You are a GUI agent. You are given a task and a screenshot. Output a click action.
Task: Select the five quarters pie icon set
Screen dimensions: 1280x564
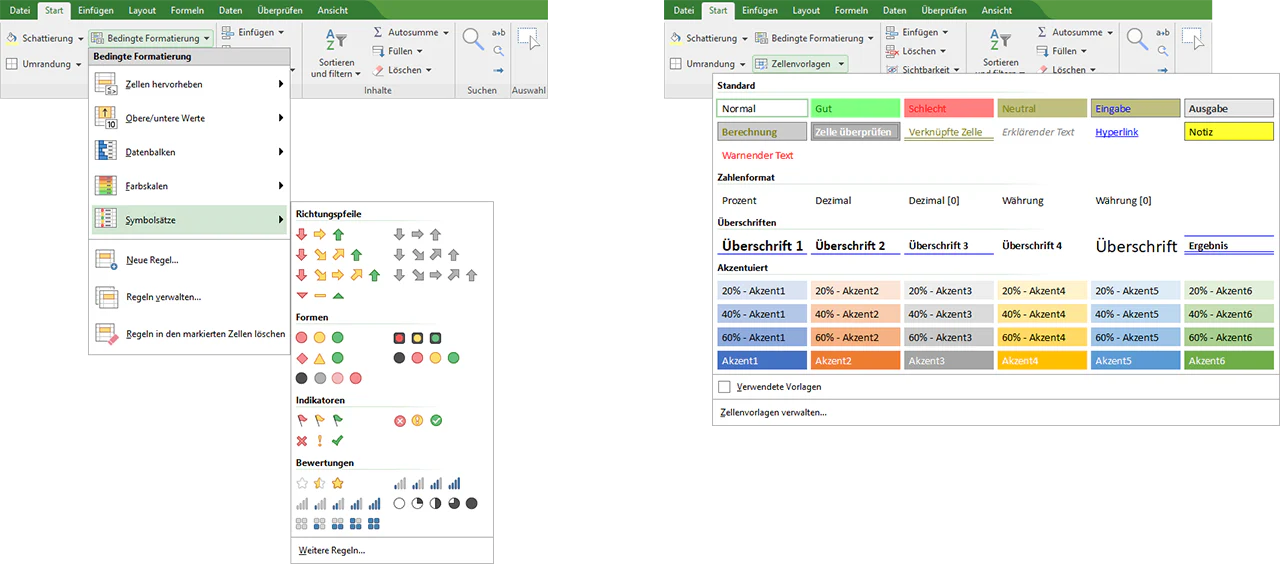point(436,503)
